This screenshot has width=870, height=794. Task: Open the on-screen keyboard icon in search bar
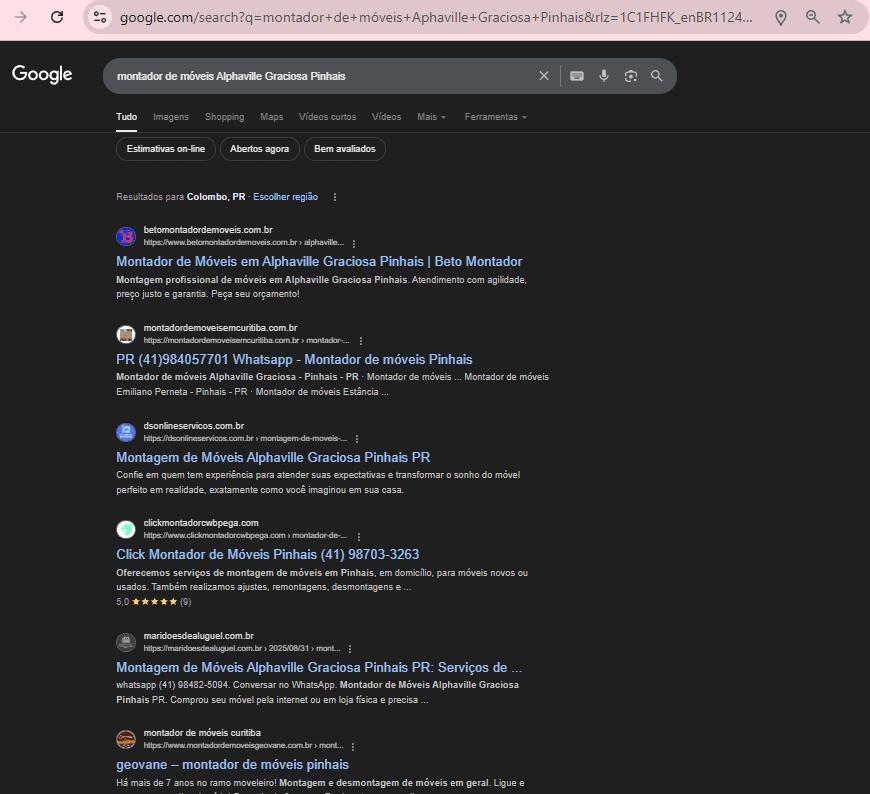click(577, 75)
